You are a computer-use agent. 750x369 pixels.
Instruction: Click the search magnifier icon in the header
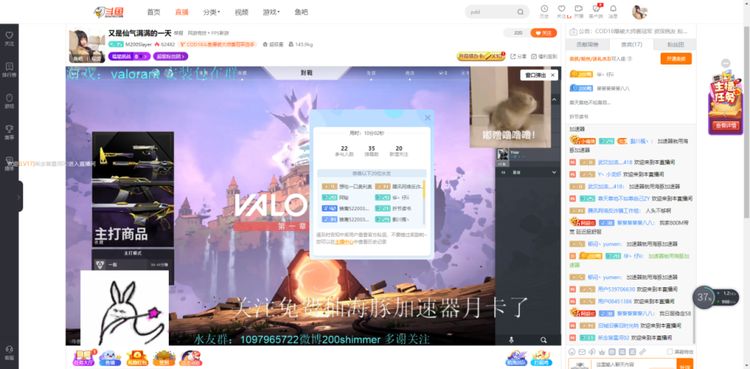[x=520, y=12]
